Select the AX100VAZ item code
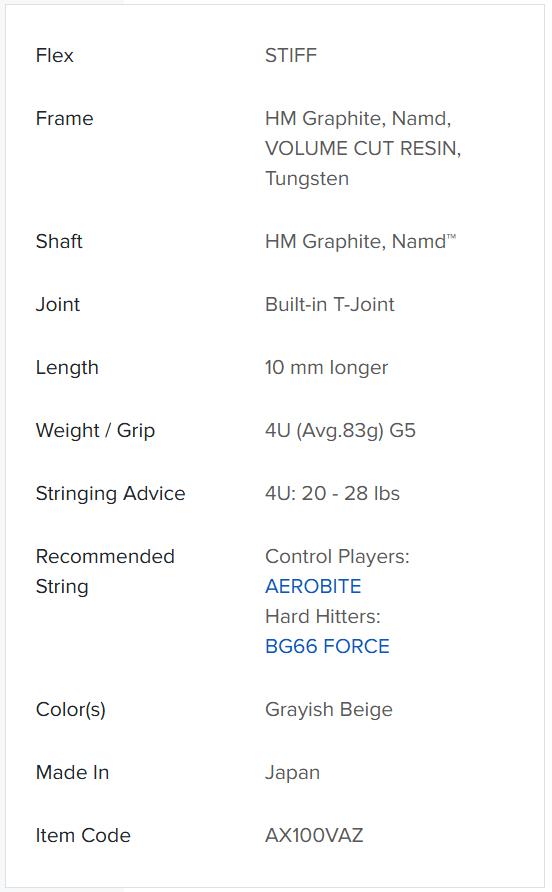The width and height of the screenshot is (552, 892). tap(314, 835)
